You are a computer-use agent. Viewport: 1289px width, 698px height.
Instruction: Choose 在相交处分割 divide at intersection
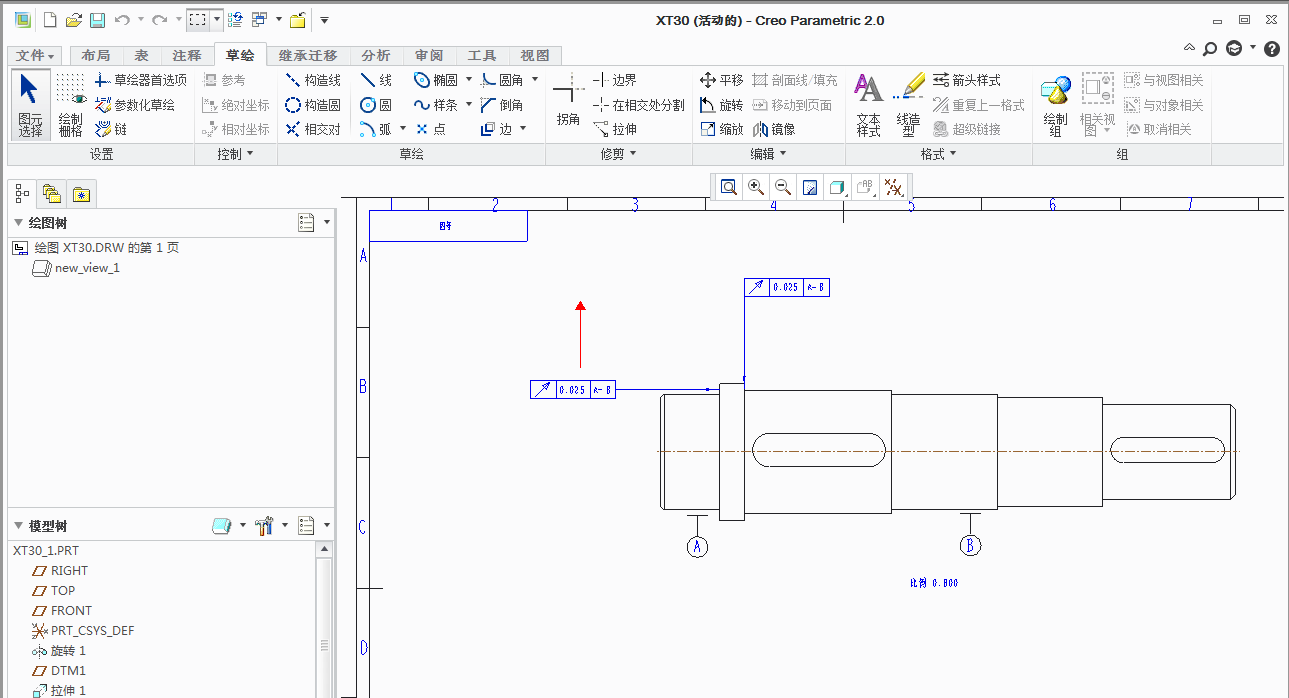pos(638,105)
